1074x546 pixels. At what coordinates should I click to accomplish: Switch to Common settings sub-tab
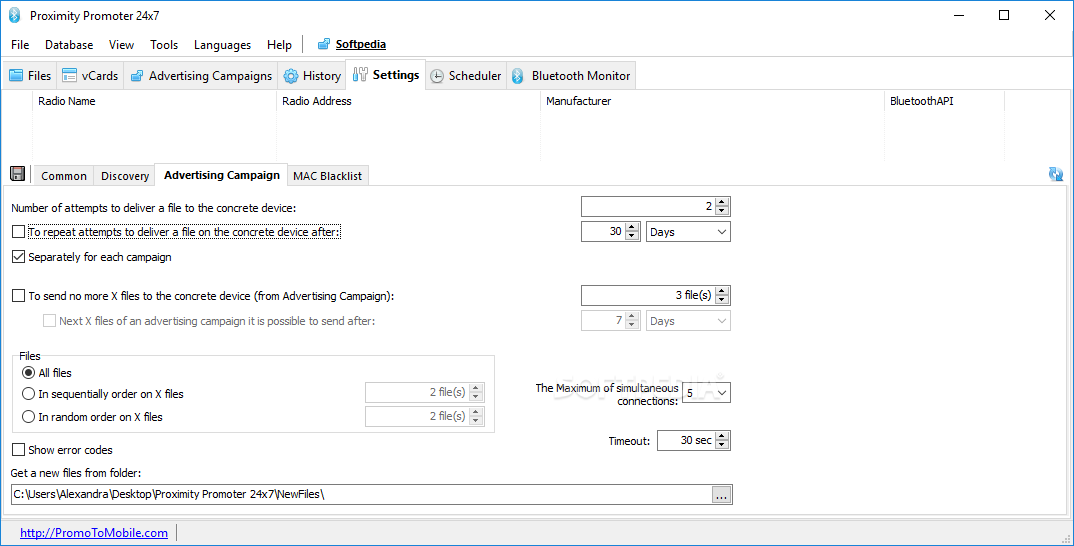(x=64, y=176)
